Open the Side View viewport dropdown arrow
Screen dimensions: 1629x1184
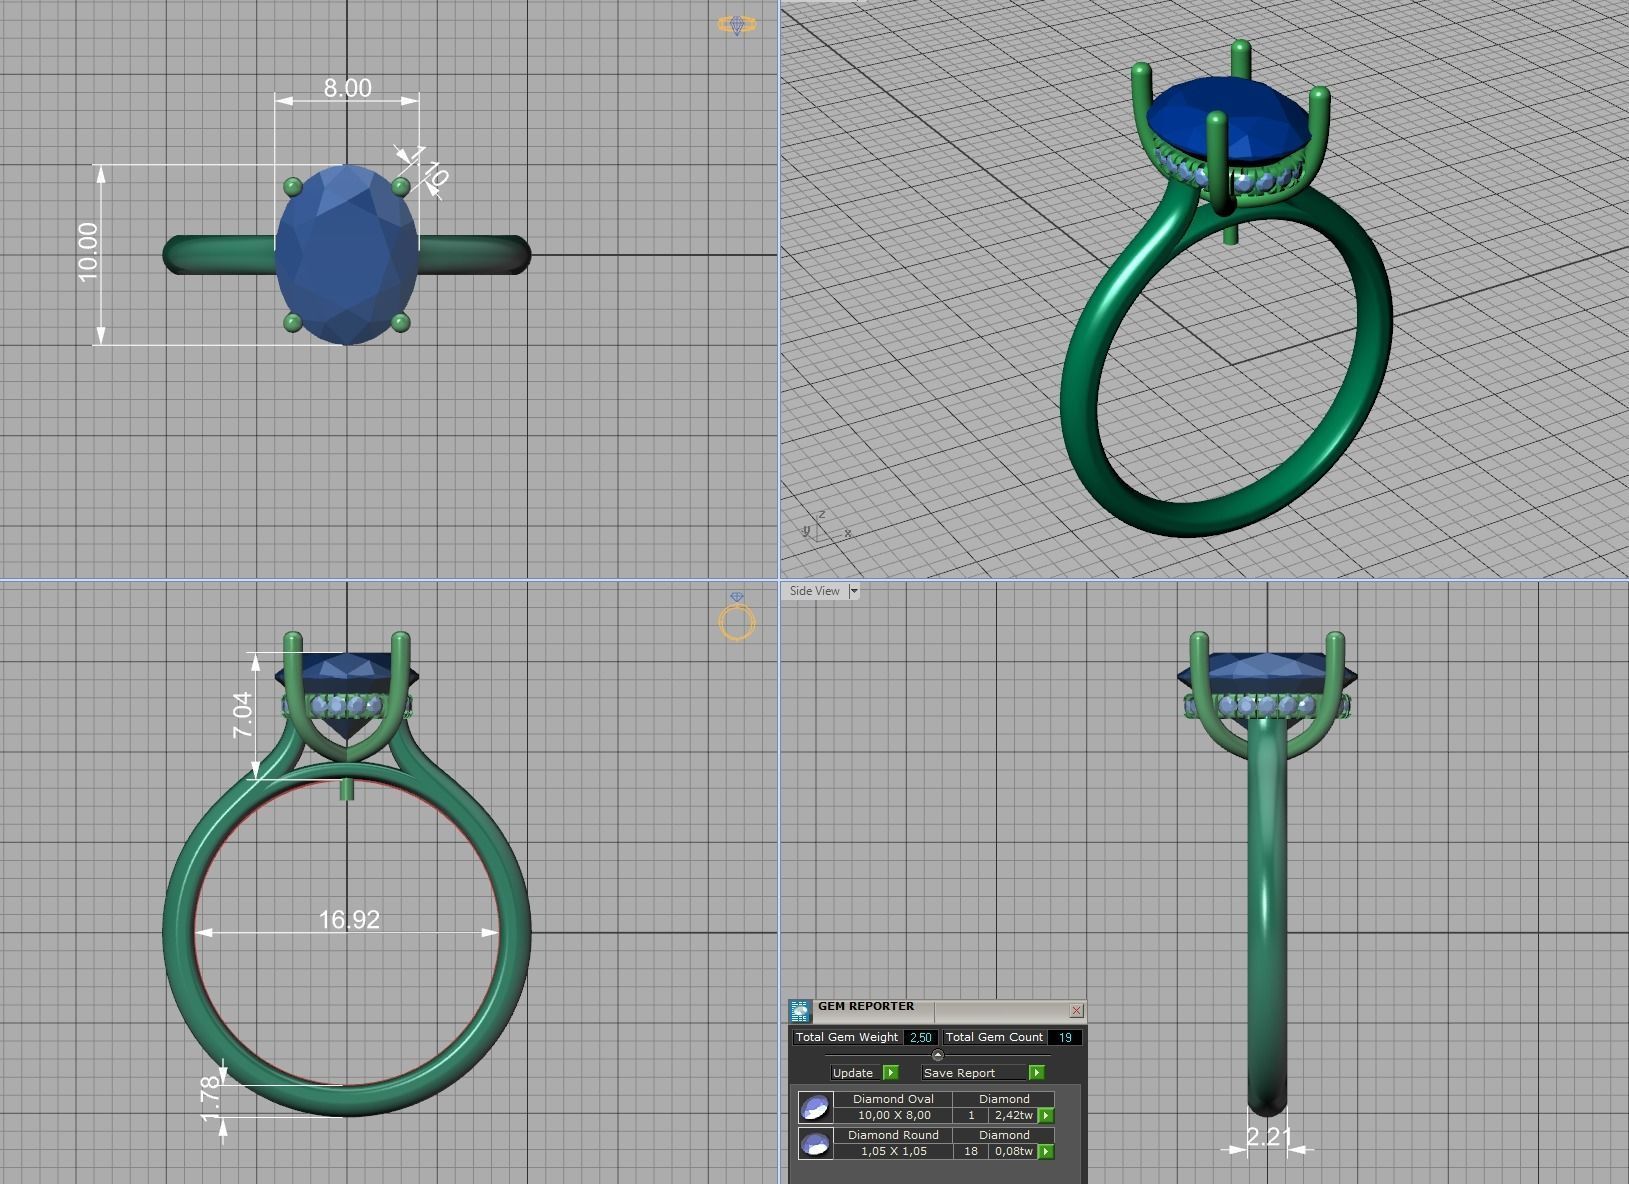853,591
